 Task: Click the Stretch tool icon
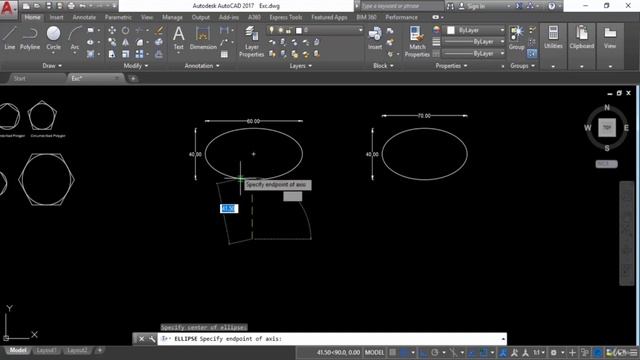tap(112, 54)
